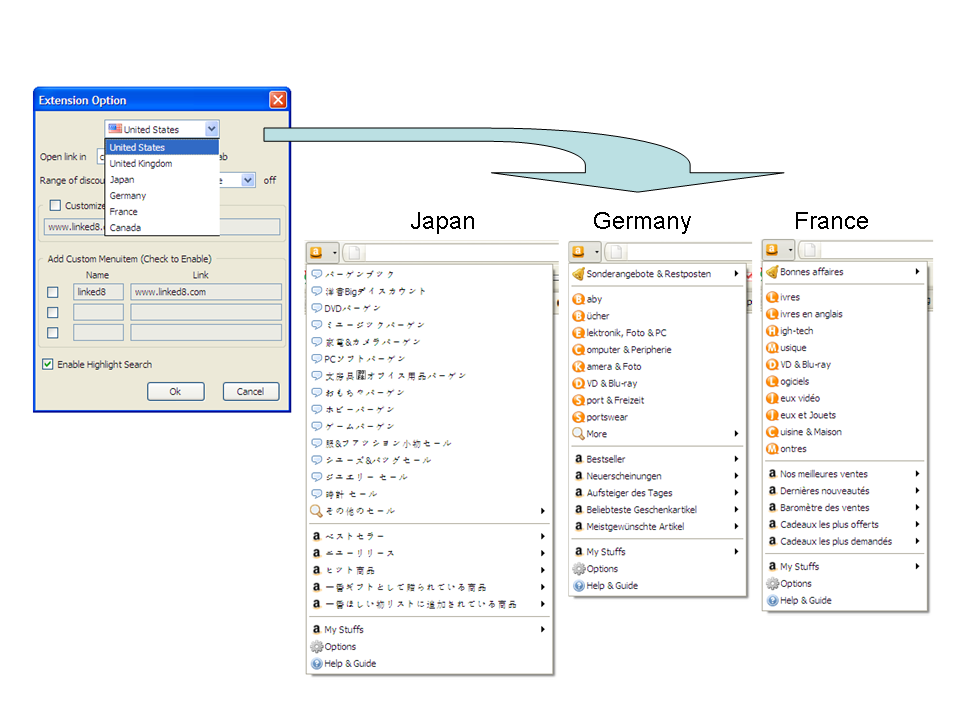The image size is (960, 720).
Task: Close the Extension Option dialog
Action: (277, 100)
